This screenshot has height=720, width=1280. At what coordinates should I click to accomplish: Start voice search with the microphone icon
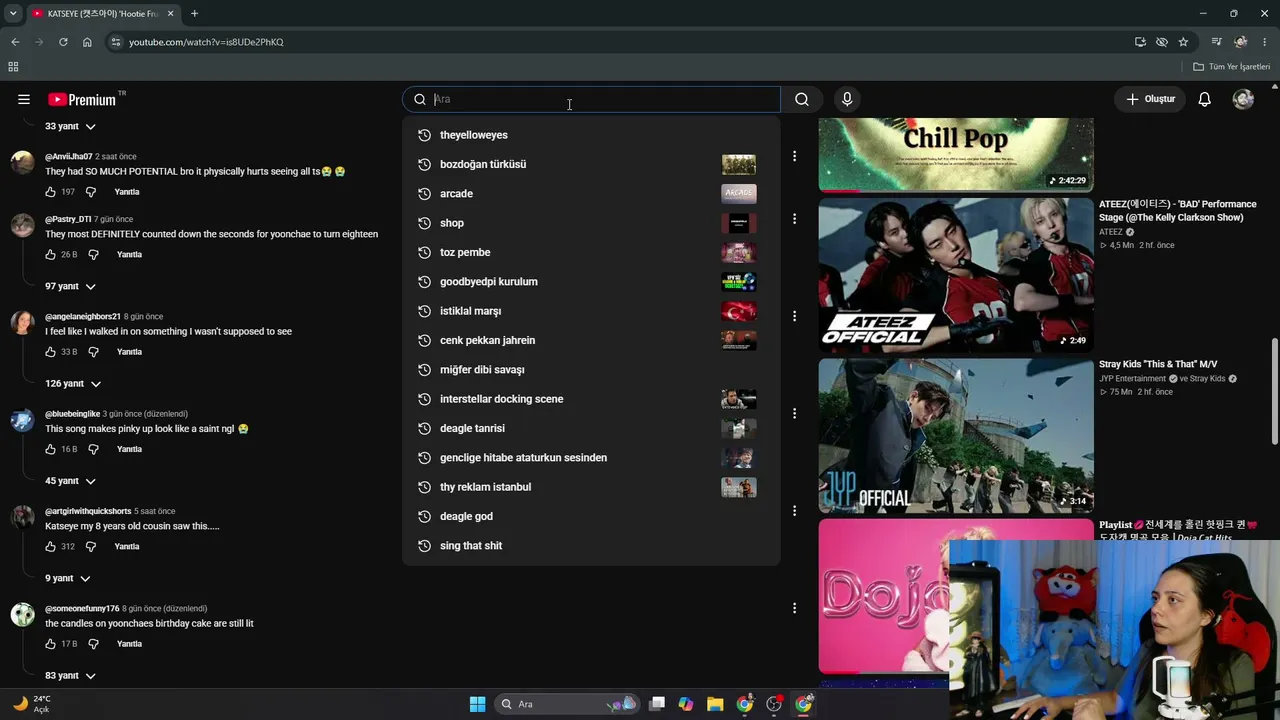click(x=847, y=99)
